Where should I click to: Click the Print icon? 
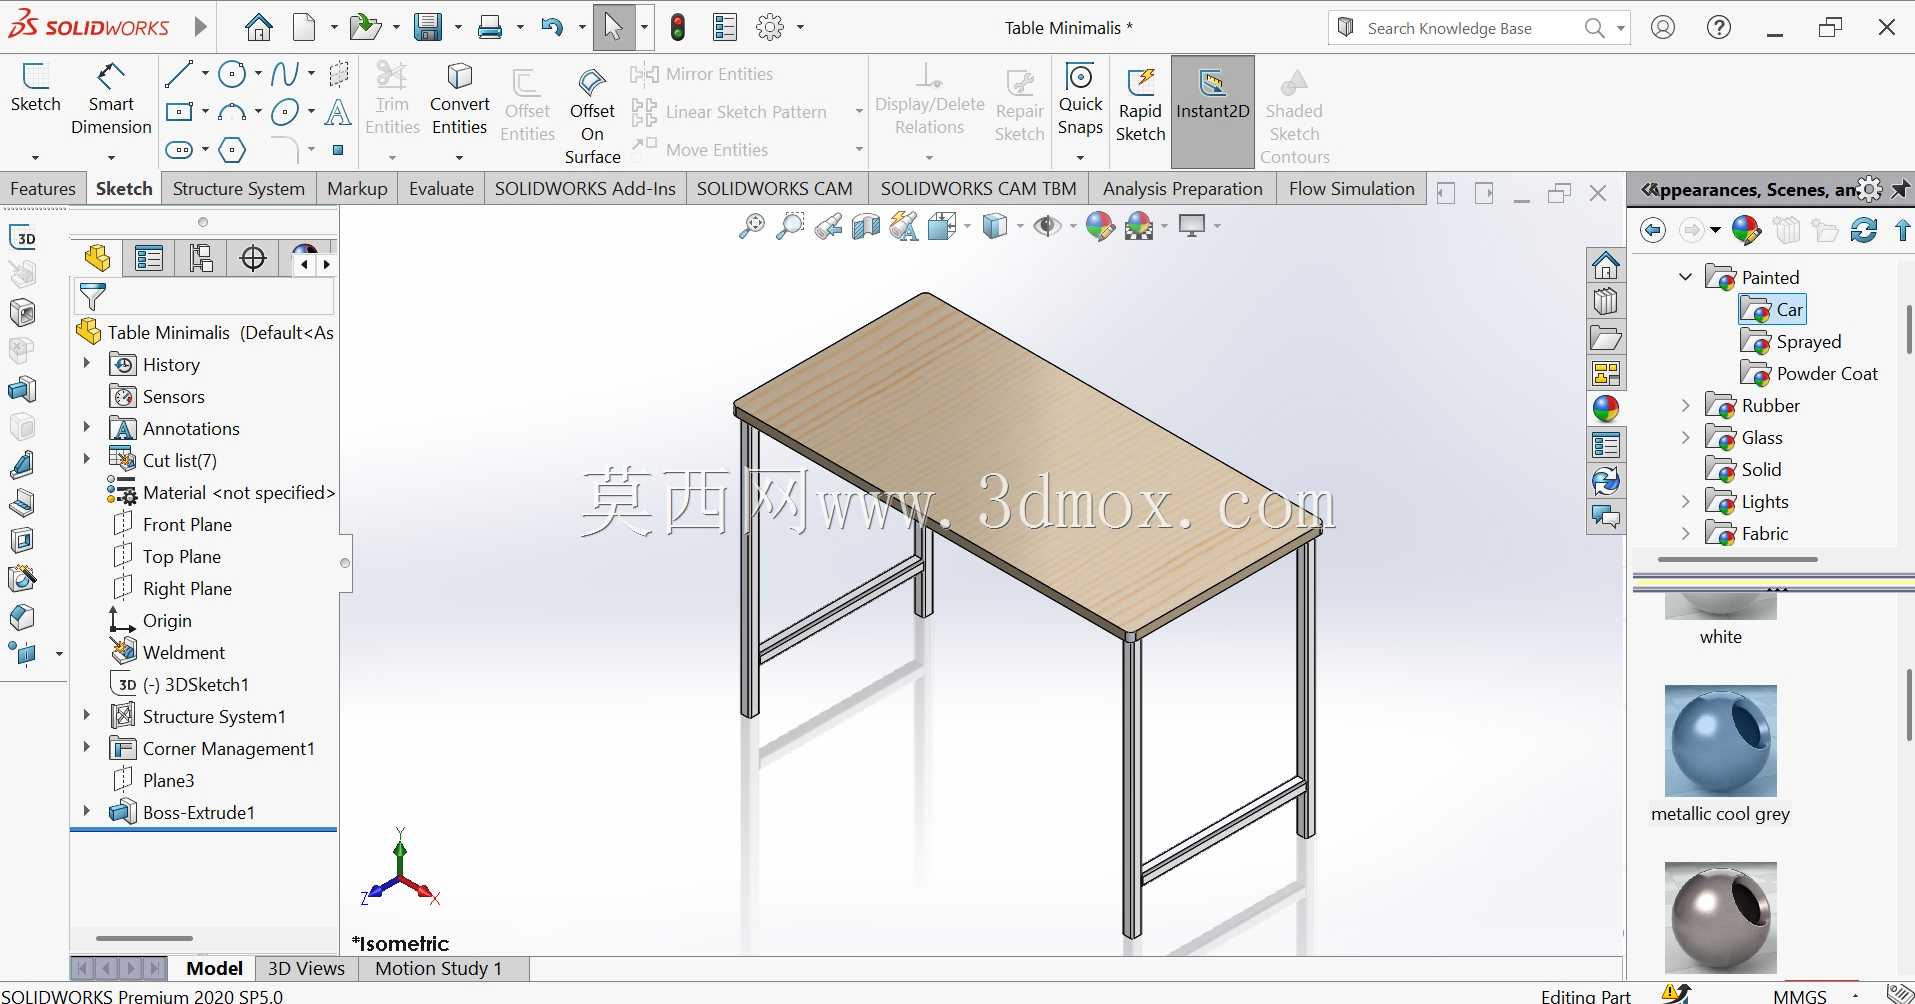click(490, 27)
